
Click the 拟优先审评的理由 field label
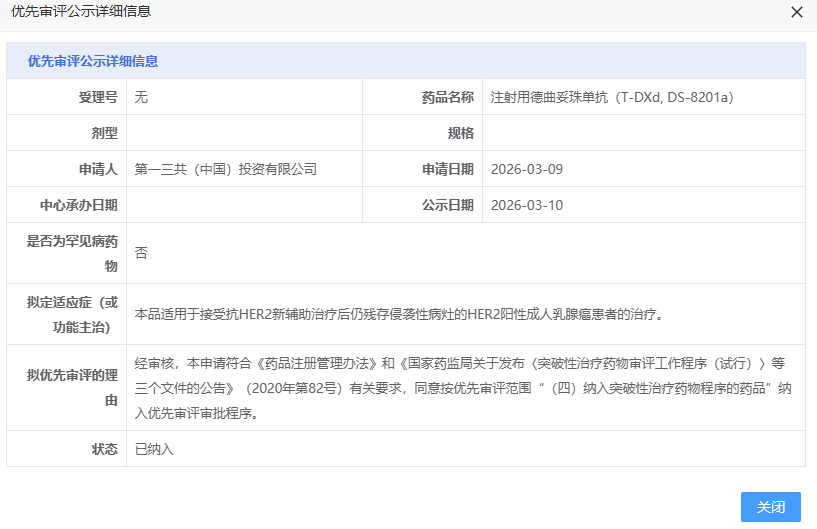(72, 387)
